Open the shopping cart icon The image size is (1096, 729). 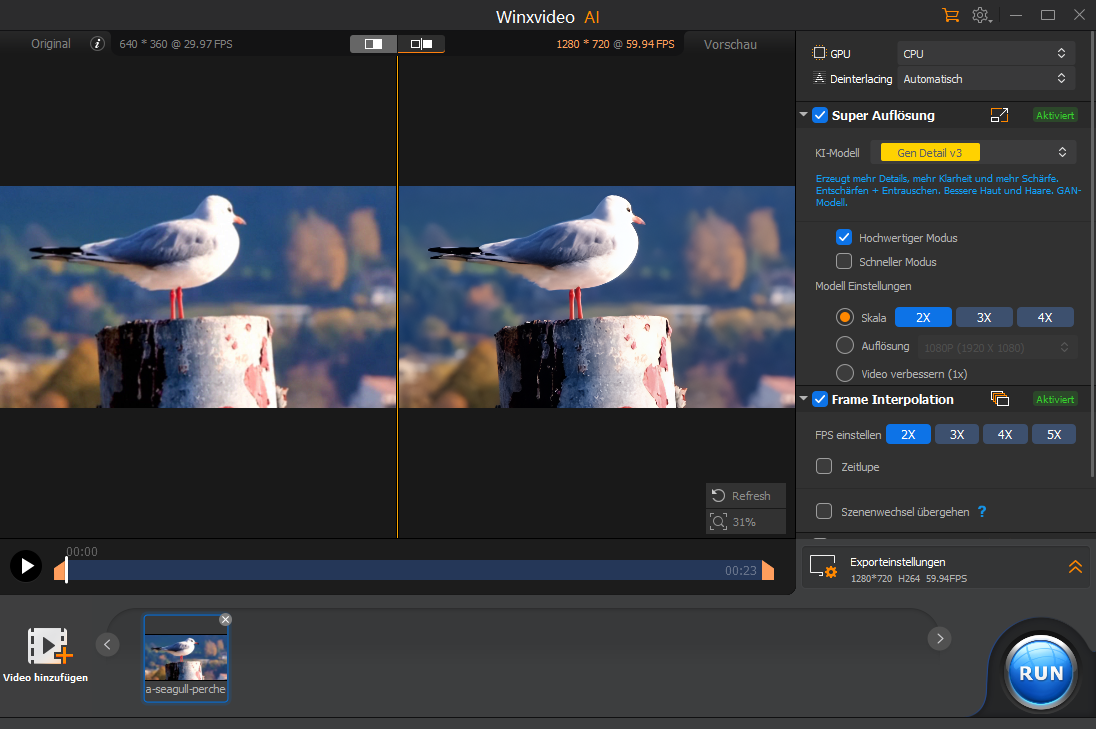(950, 15)
